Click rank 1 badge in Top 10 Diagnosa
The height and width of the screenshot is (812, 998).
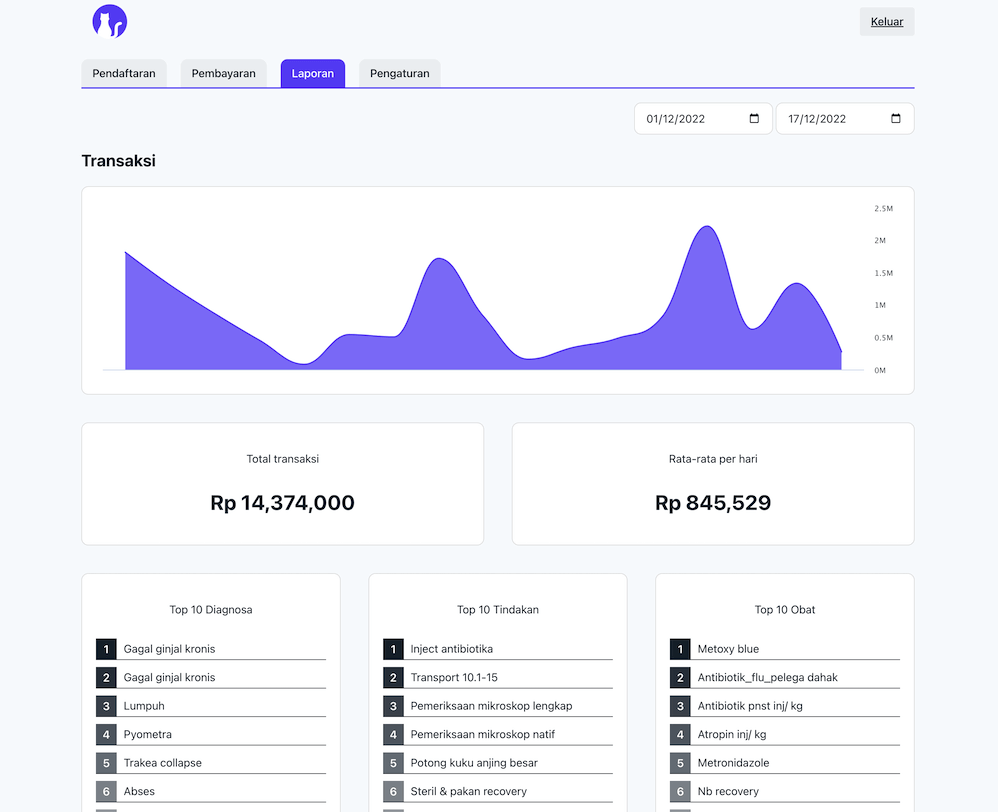[x=106, y=649]
